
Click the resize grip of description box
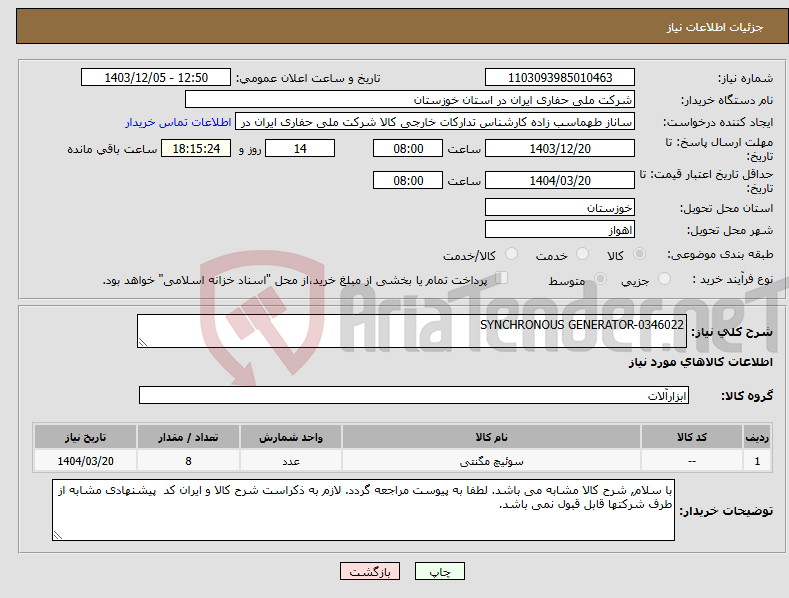click(x=142, y=342)
